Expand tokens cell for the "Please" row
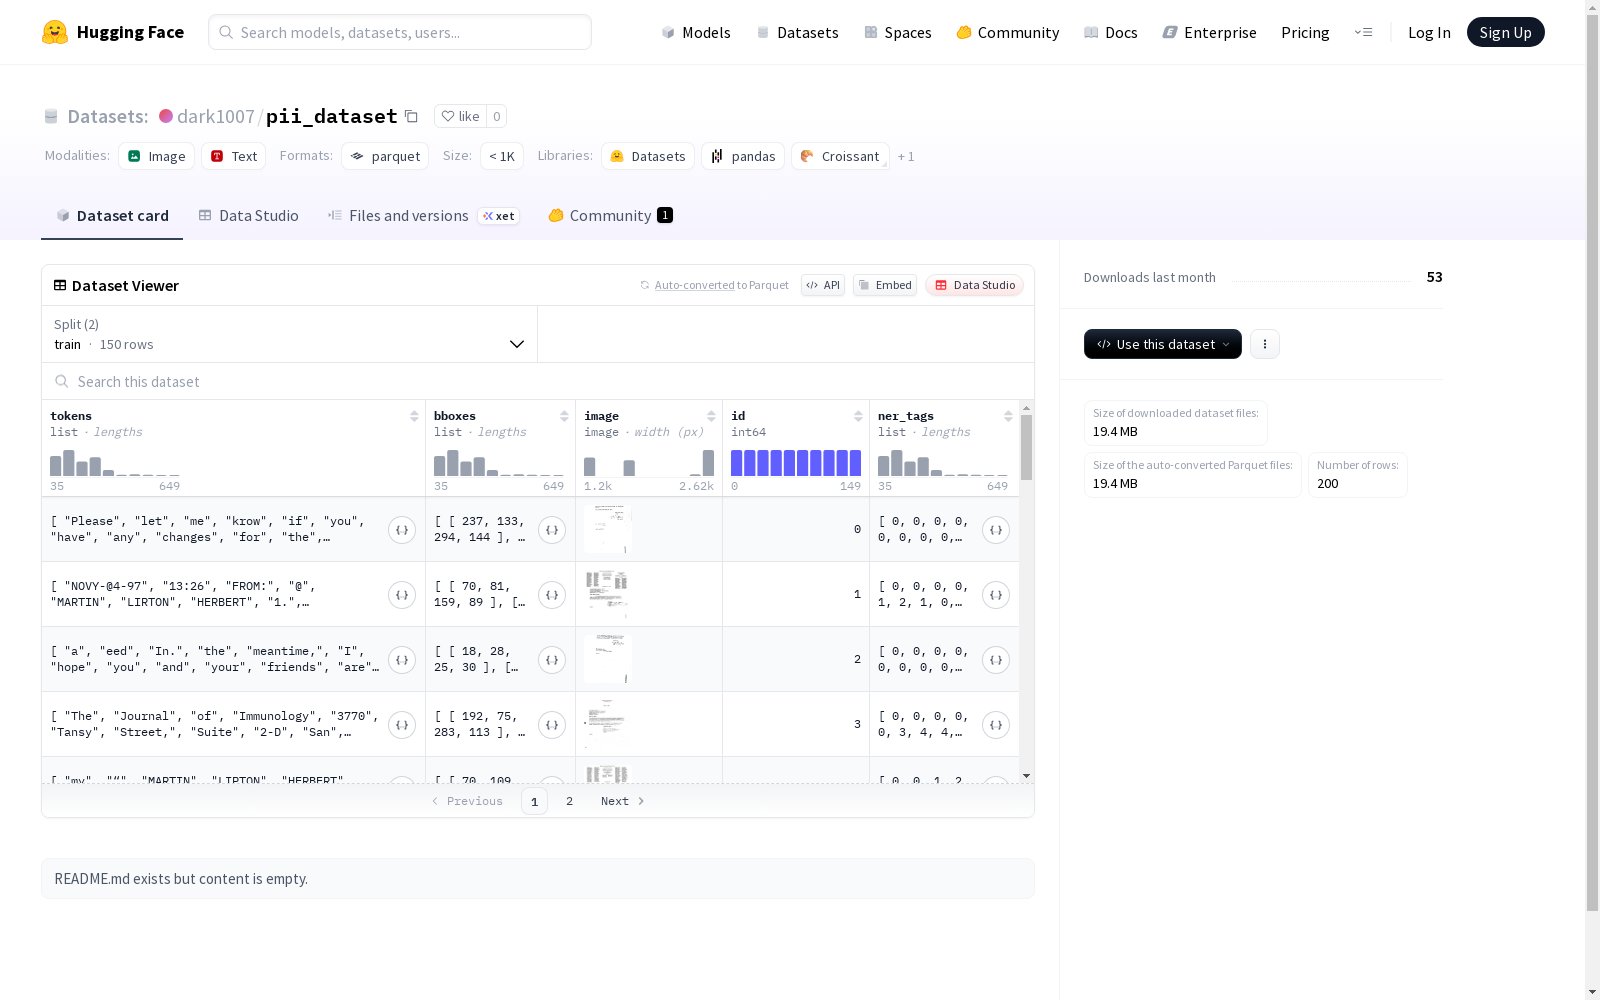The width and height of the screenshot is (1600, 1000). [402, 530]
